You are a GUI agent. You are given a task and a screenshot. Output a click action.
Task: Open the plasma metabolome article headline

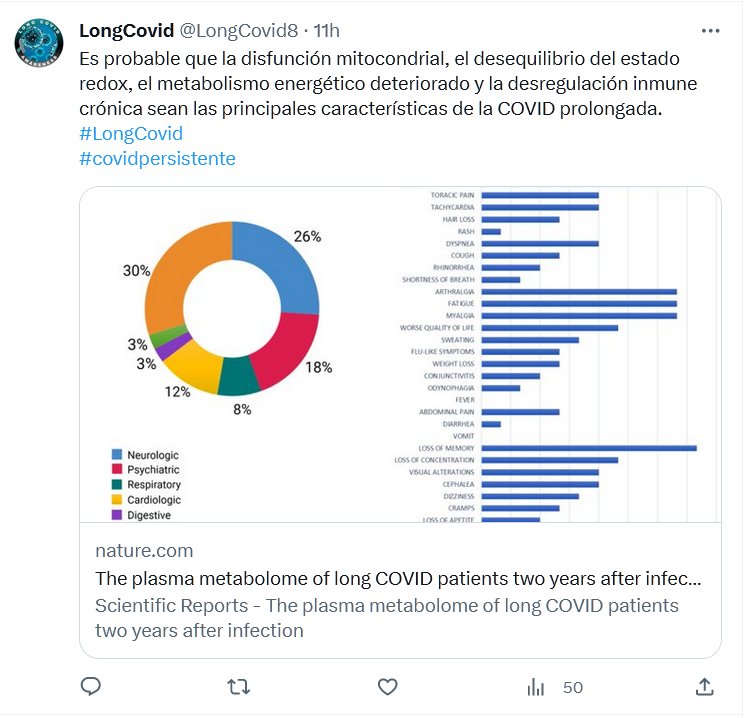398,578
